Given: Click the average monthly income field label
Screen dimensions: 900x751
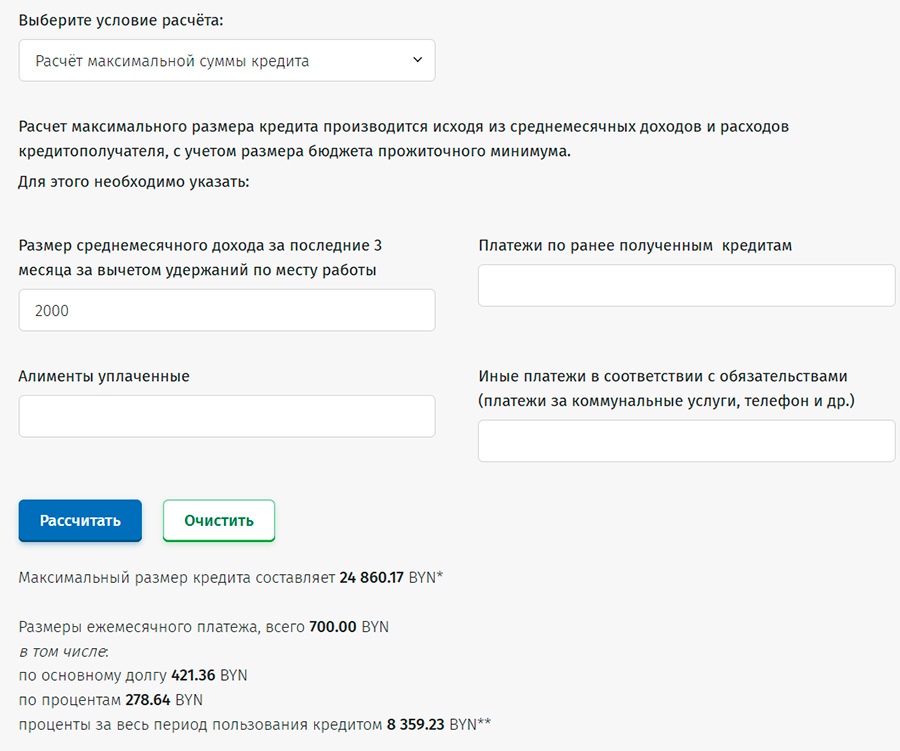Looking at the screenshot, I should (x=200, y=258).
